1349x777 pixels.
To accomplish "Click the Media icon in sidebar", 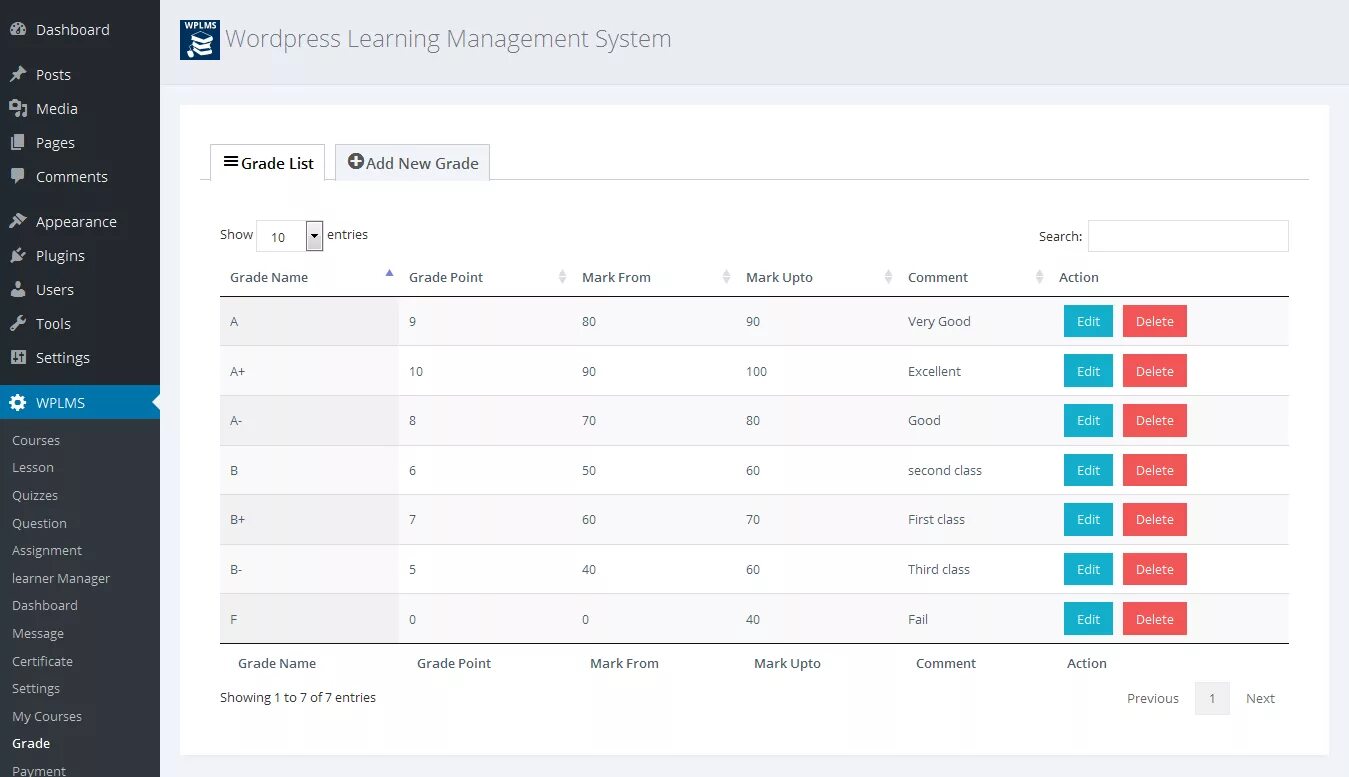I will click(18, 108).
